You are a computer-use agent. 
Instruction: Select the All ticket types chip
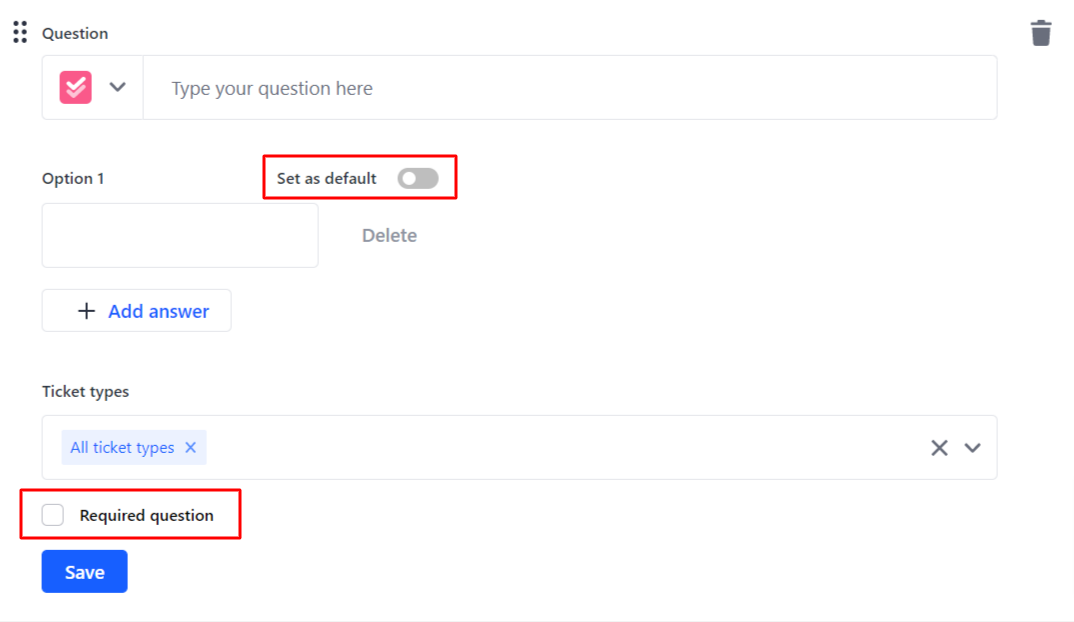coord(122,447)
